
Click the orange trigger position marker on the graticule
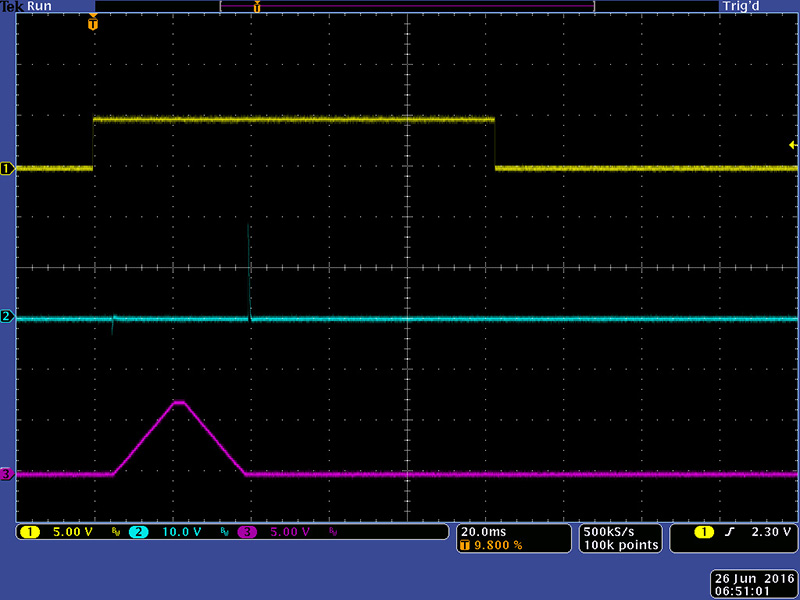[x=93, y=22]
